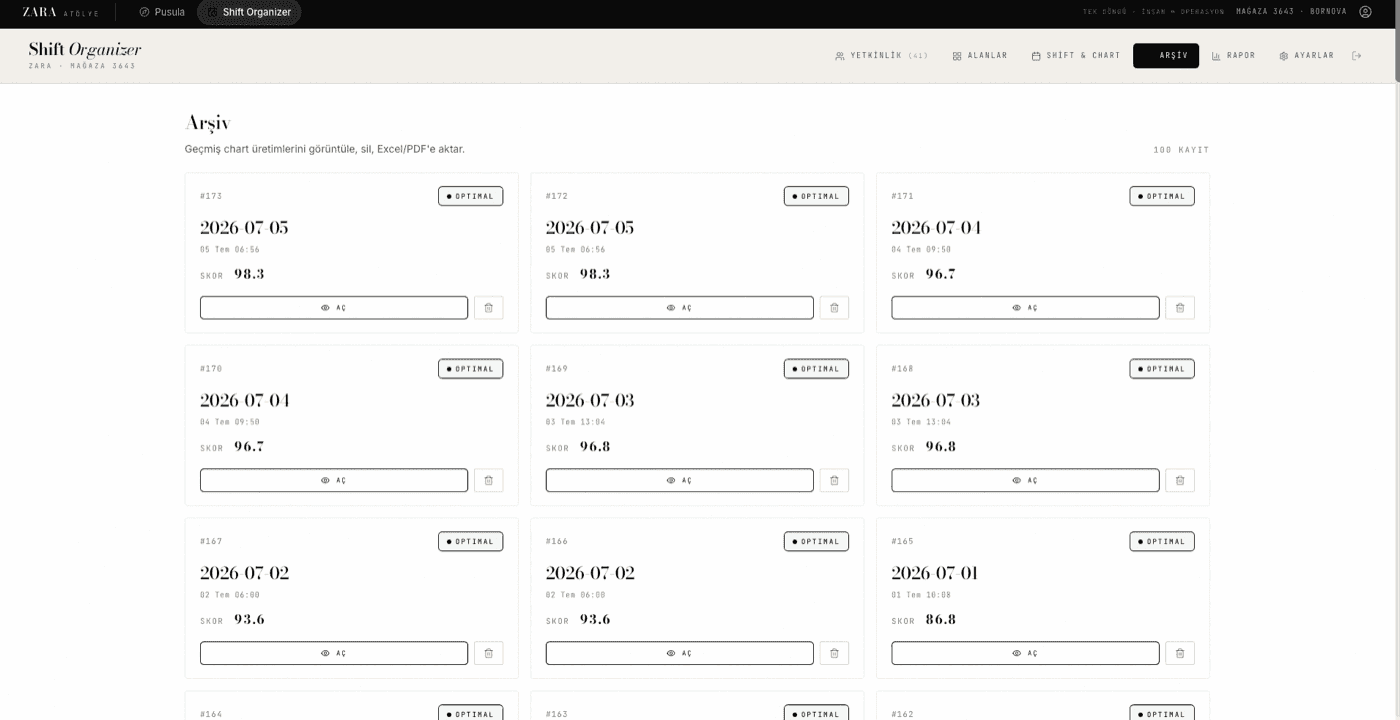The width and height of the screenshot is (1400, 720).
Task: Click the Optimal badge on card #172
Action: [x=817, y=196]
